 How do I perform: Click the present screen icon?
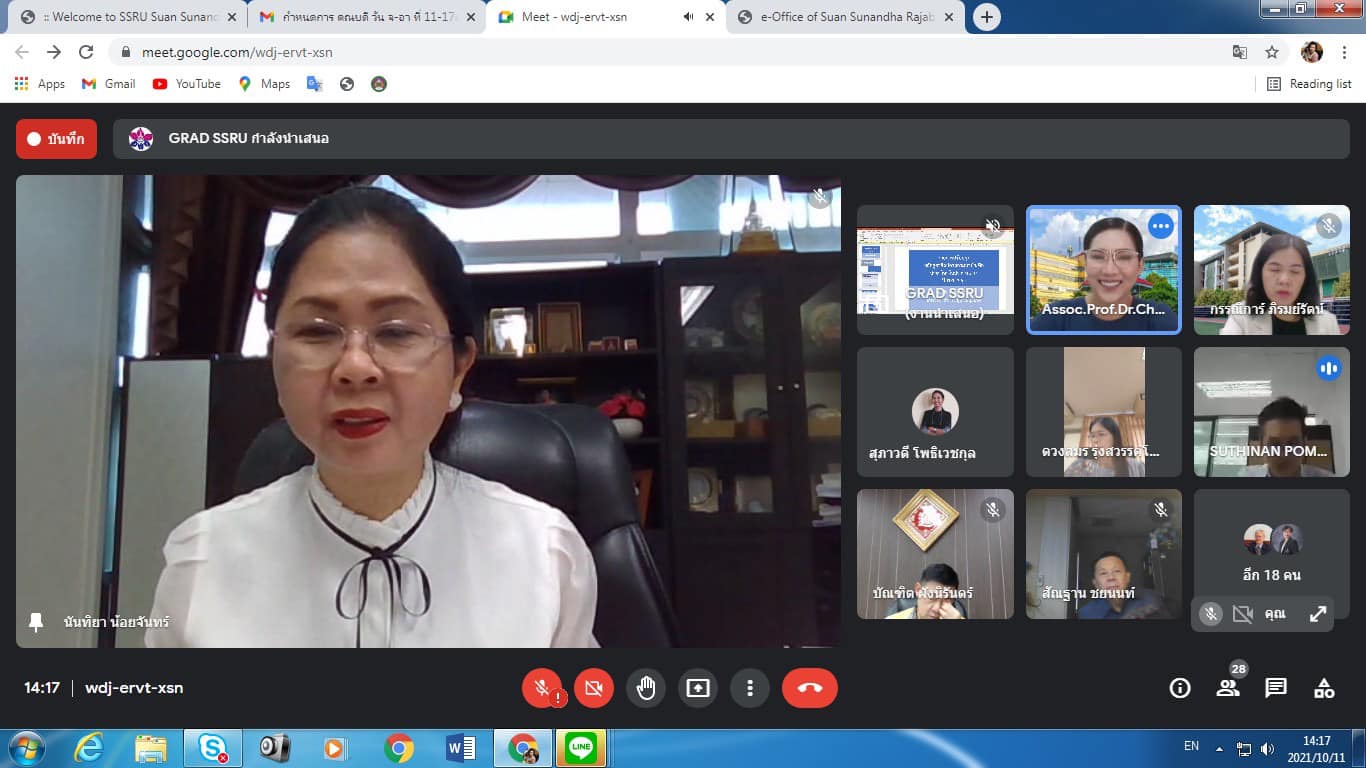[x=698, y=688]
